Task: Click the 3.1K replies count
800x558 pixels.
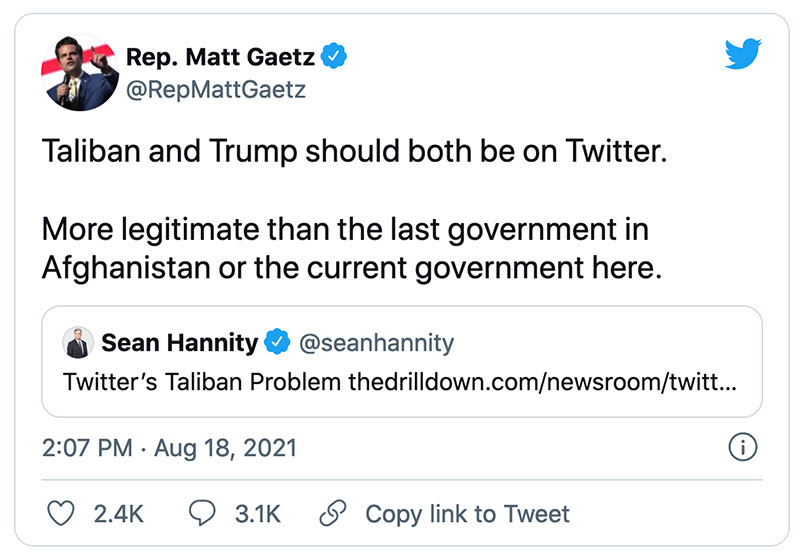Action: tap(258, 514)
